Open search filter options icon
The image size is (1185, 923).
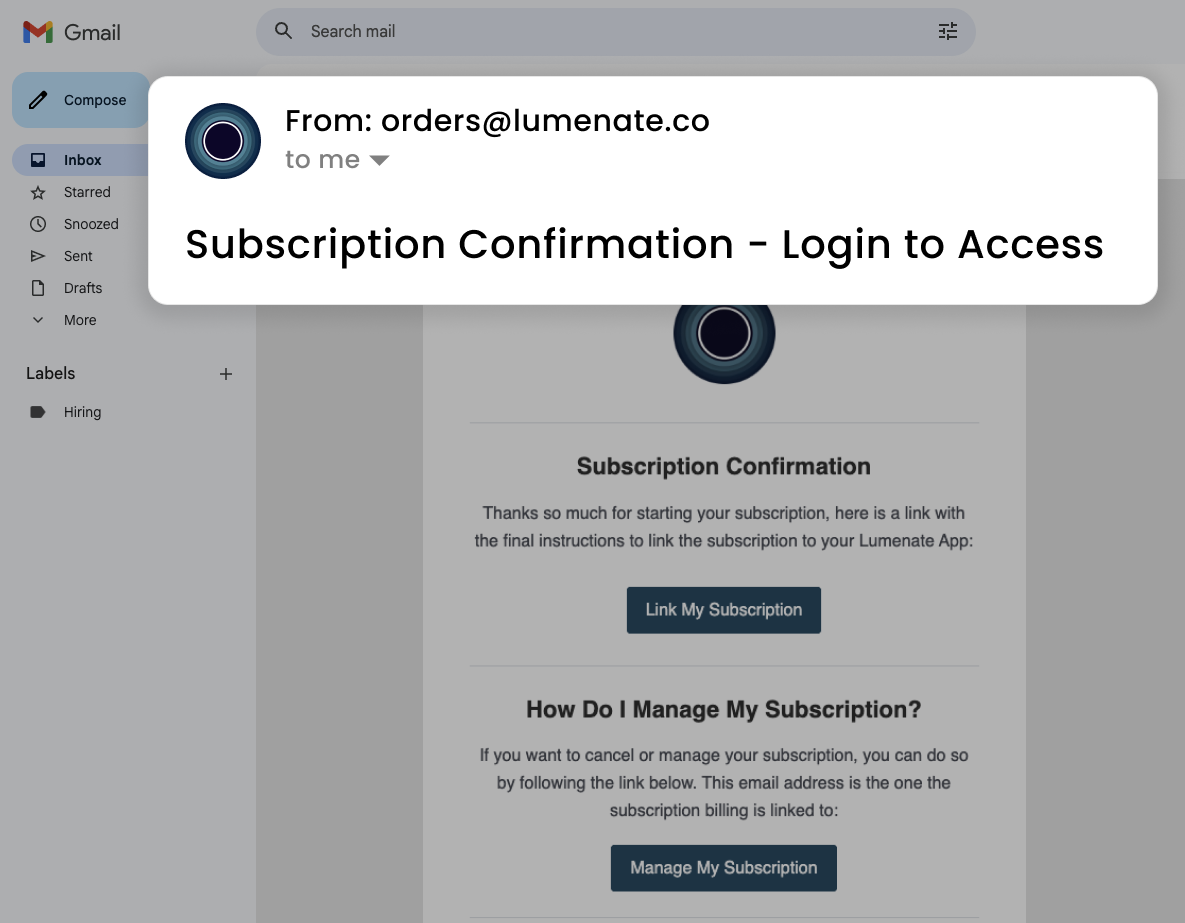coord(947,31)
